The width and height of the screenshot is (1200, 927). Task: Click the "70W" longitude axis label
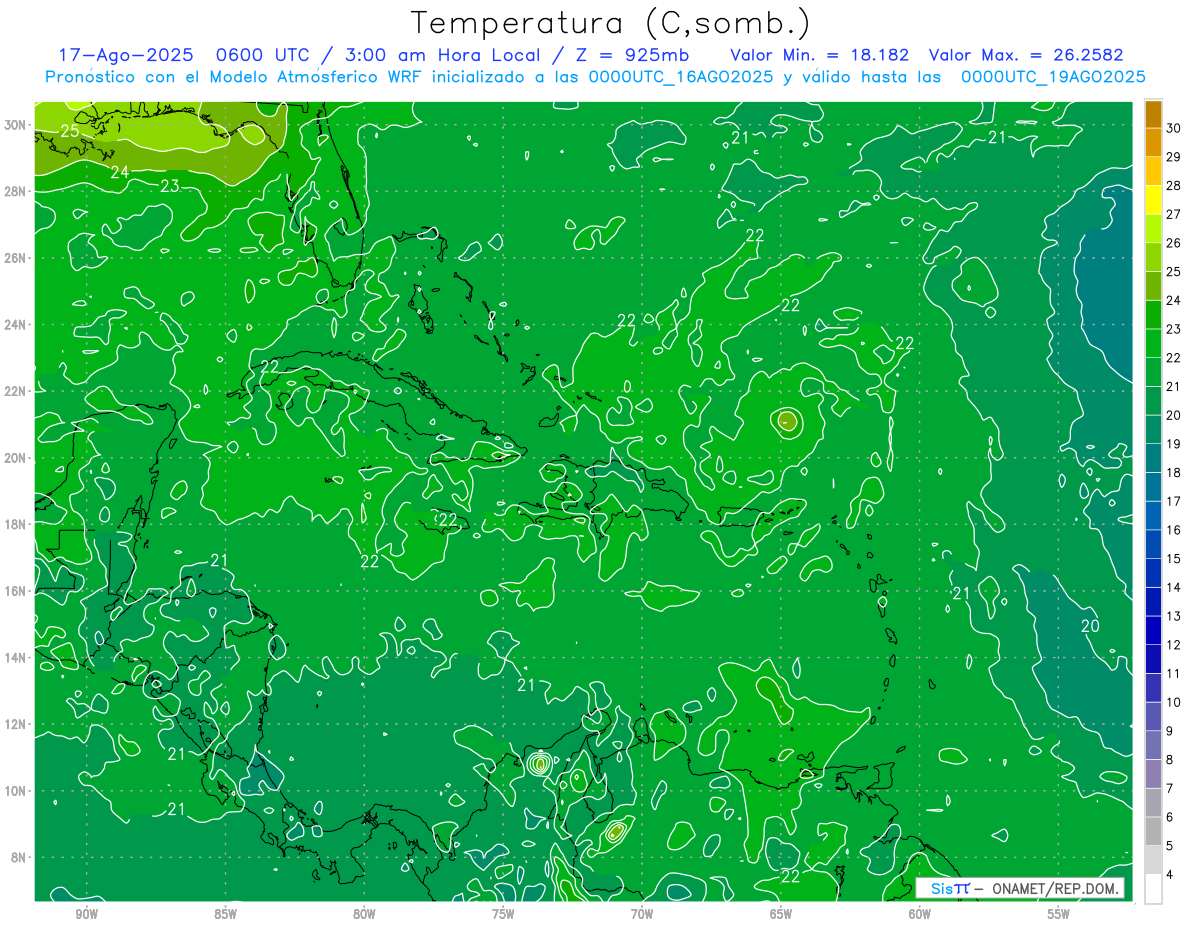tap(642, 914)
